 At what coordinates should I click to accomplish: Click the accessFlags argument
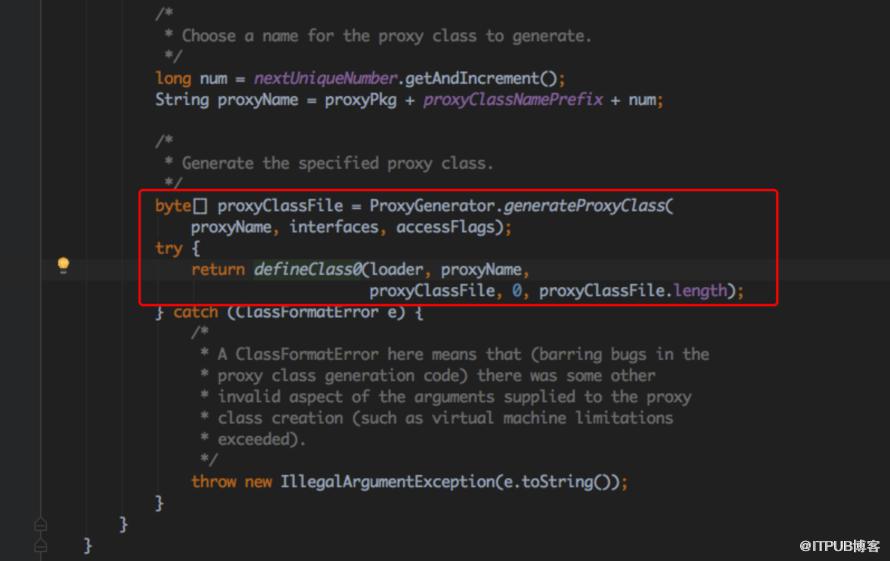click(446, 227)
